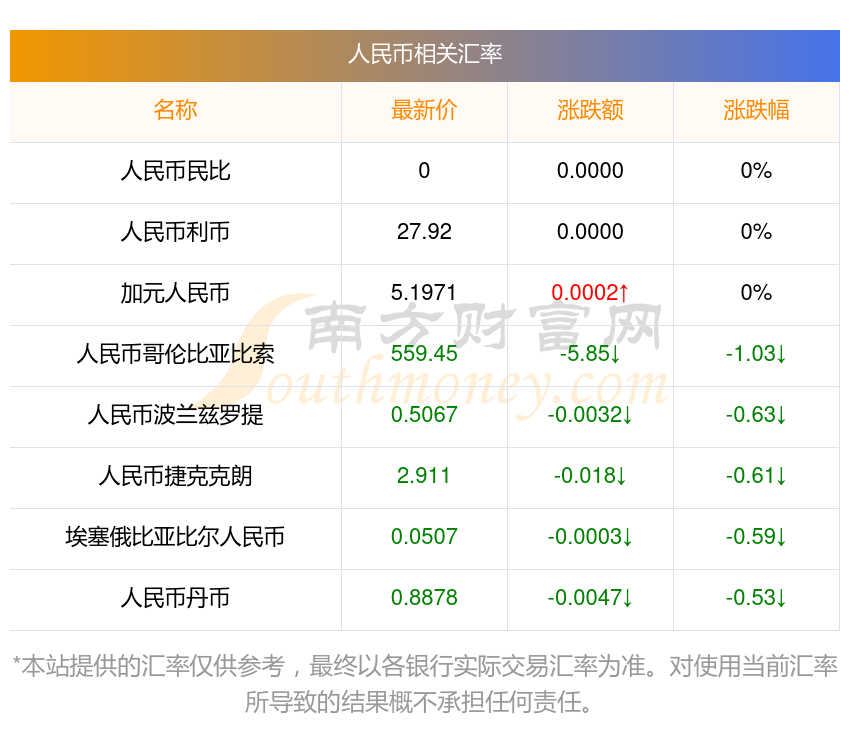Click the latest price 2.911
The width and height of the screenshot is (850, 733).
click(x=424, y=476)
